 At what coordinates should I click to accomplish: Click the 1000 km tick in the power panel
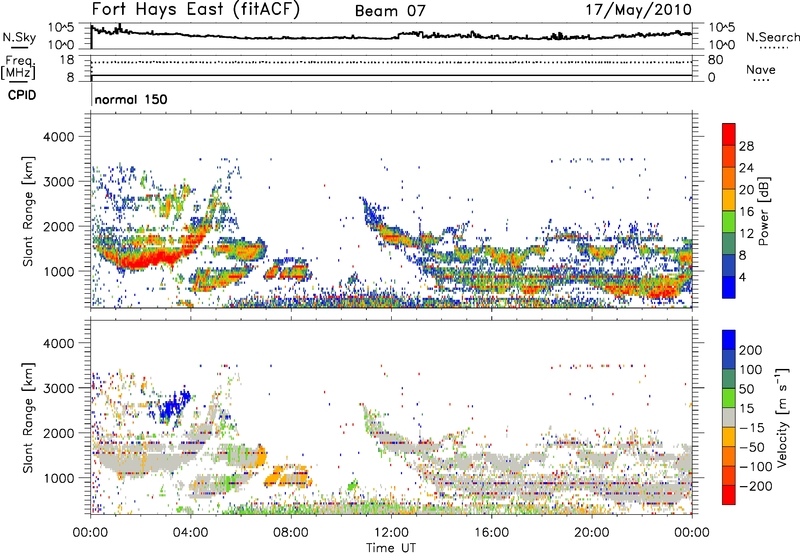(59, 271)
